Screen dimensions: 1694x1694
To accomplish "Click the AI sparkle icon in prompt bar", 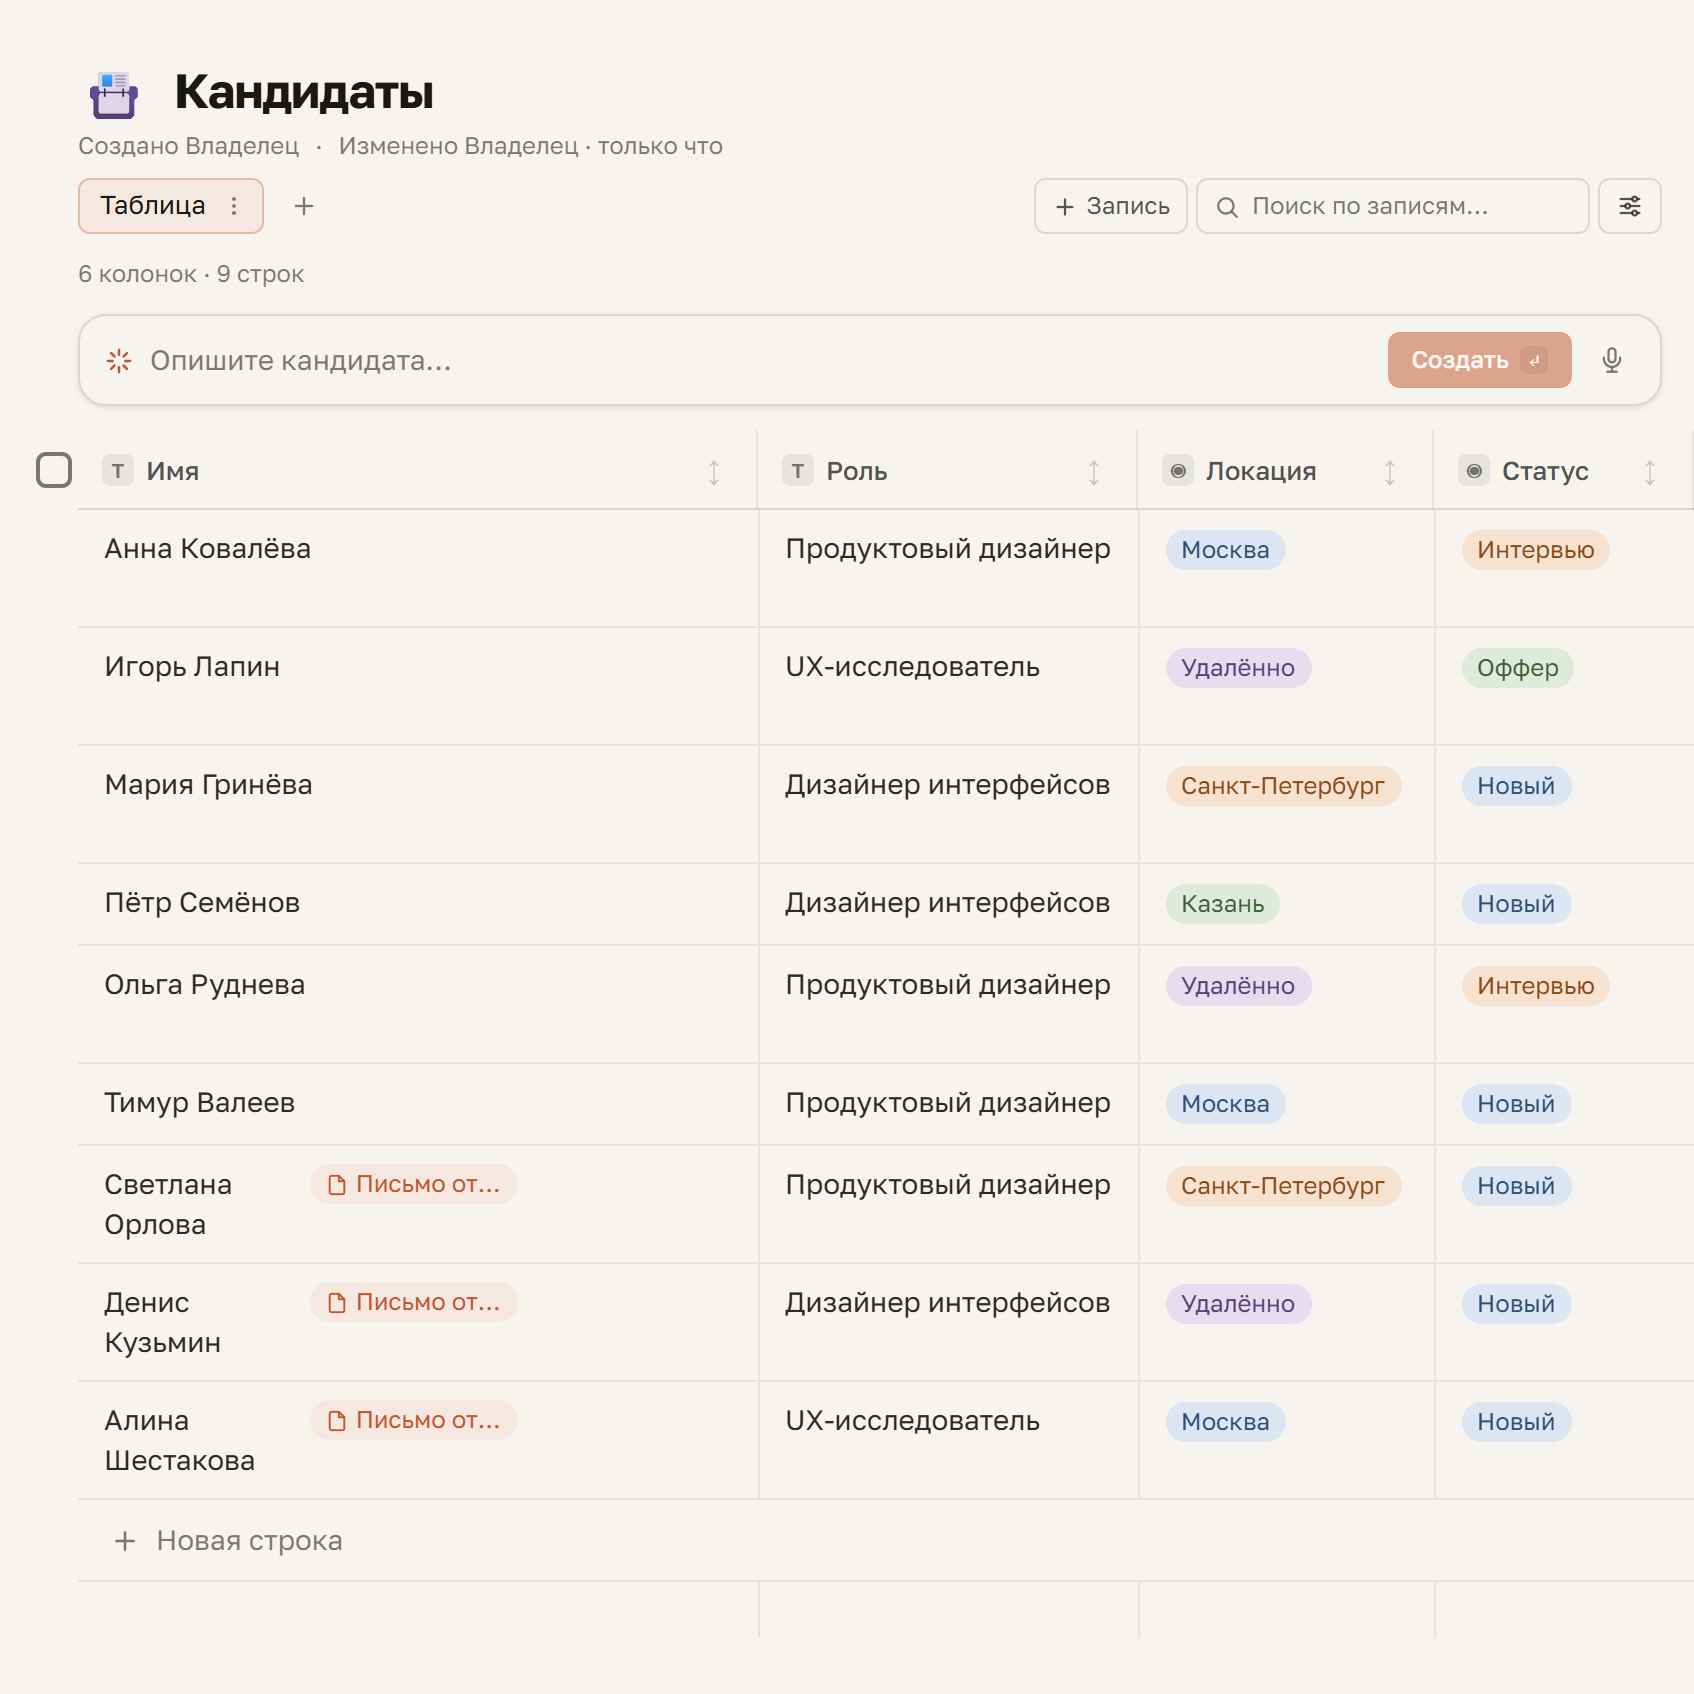I will (119, 361).
